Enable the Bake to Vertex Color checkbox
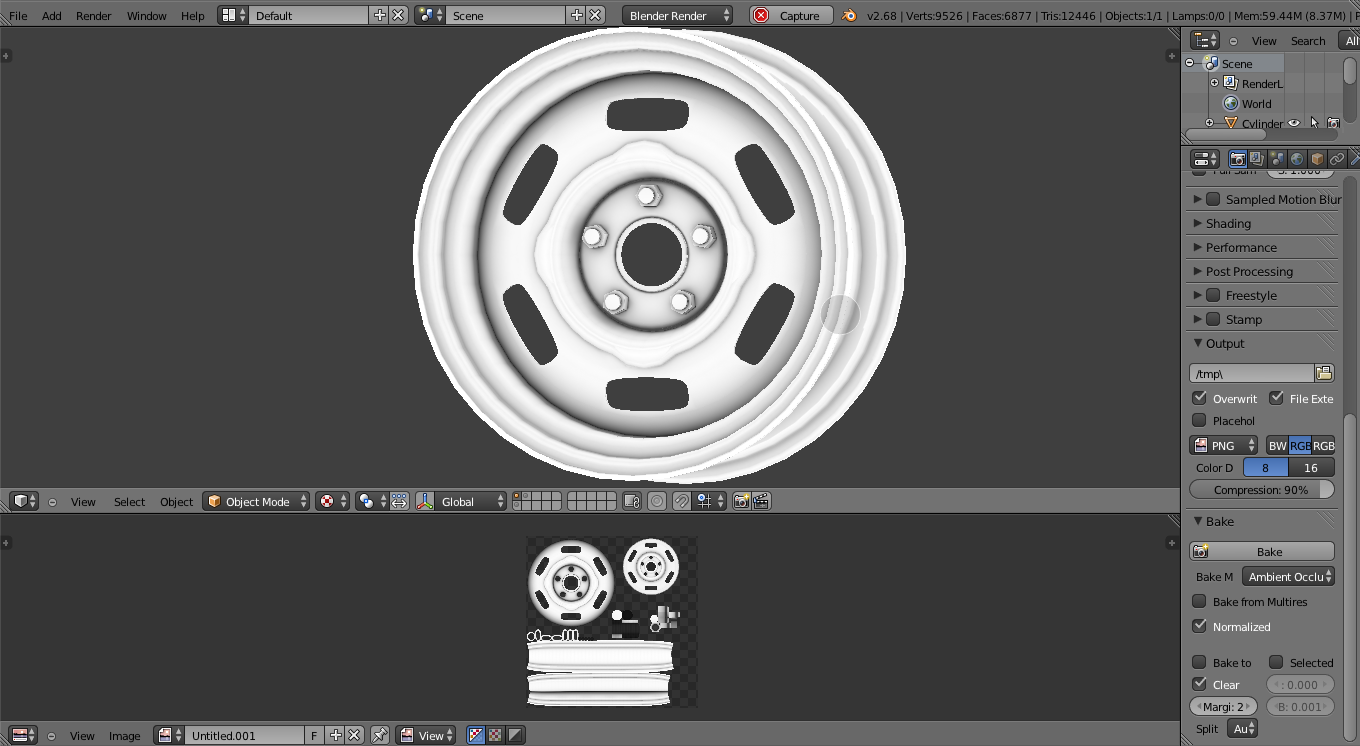The height and width of the screenshot is (746, 1360). click(x=1199, y=662)
